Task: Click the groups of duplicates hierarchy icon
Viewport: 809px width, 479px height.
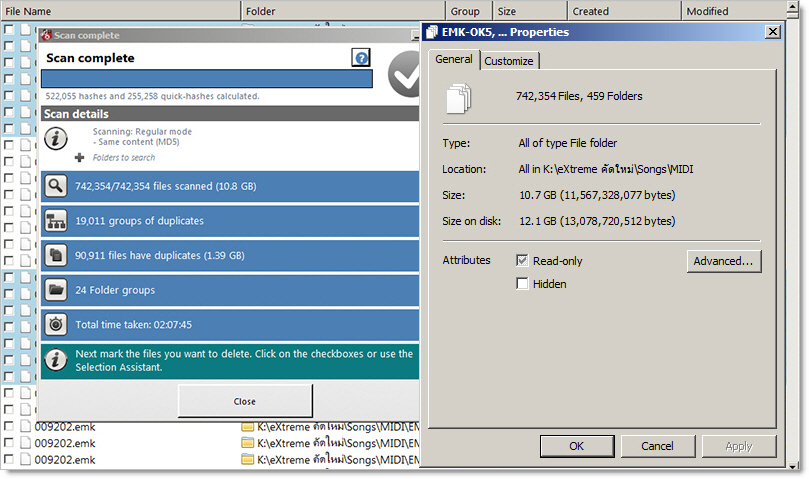Action: pos(55,220)
